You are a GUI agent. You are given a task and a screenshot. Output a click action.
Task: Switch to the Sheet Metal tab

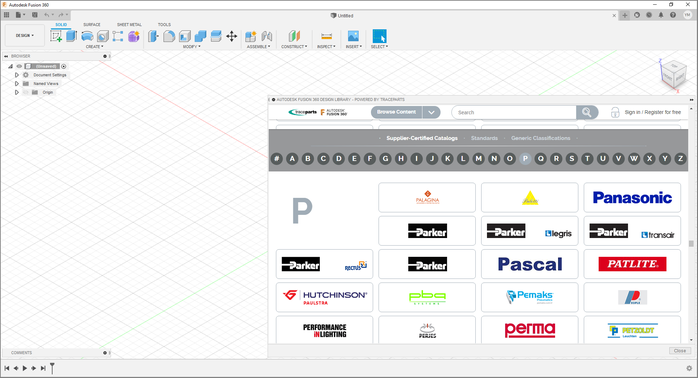click(129, 24)
